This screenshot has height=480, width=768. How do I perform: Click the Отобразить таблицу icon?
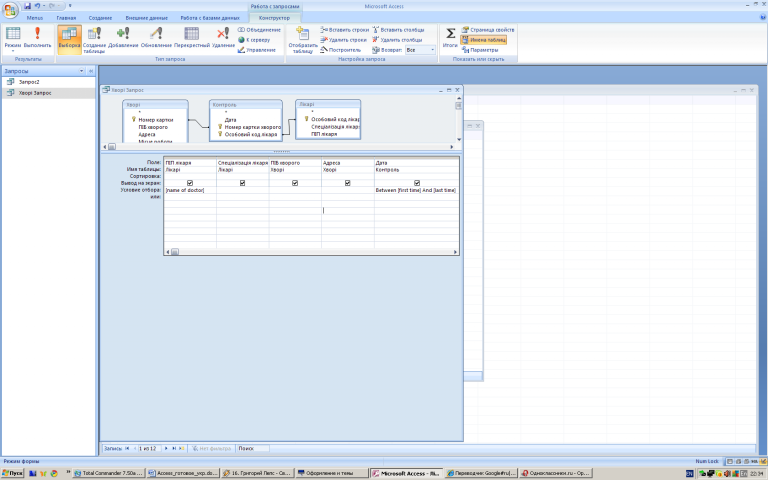tap(303, 38)
